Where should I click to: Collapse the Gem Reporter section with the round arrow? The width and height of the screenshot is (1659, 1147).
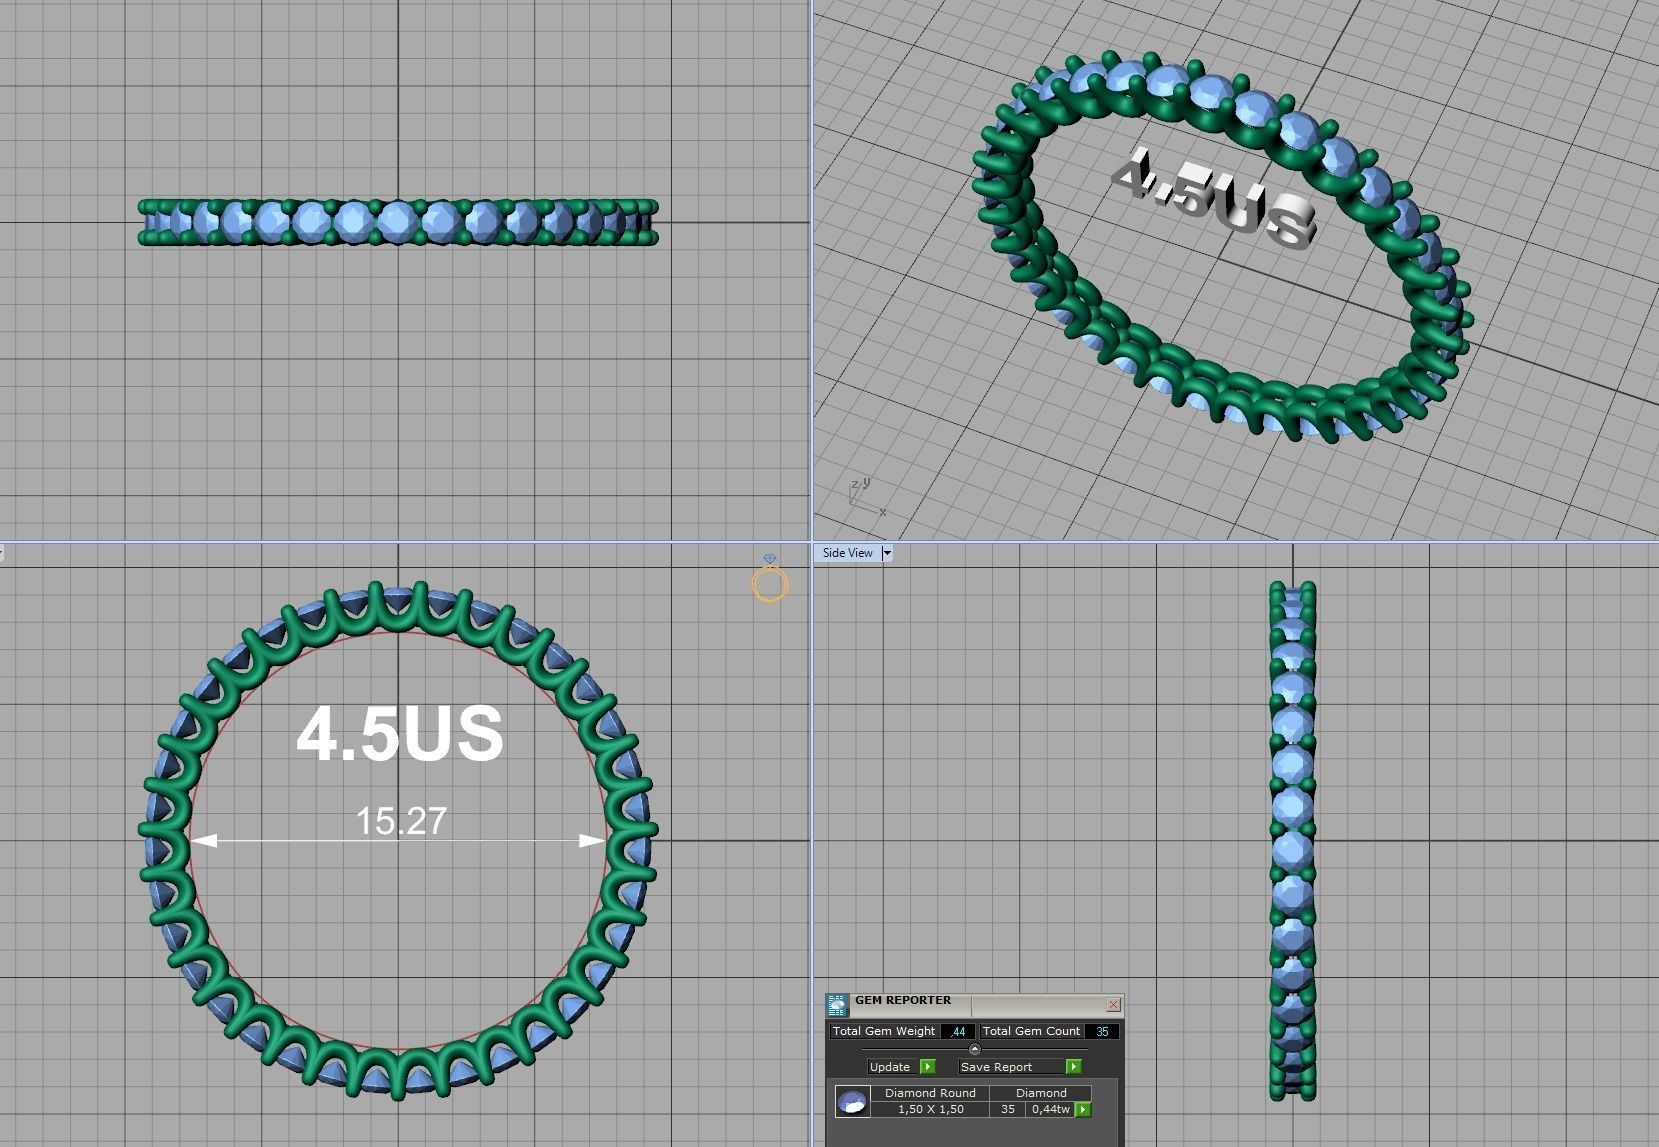(975, 1049)
